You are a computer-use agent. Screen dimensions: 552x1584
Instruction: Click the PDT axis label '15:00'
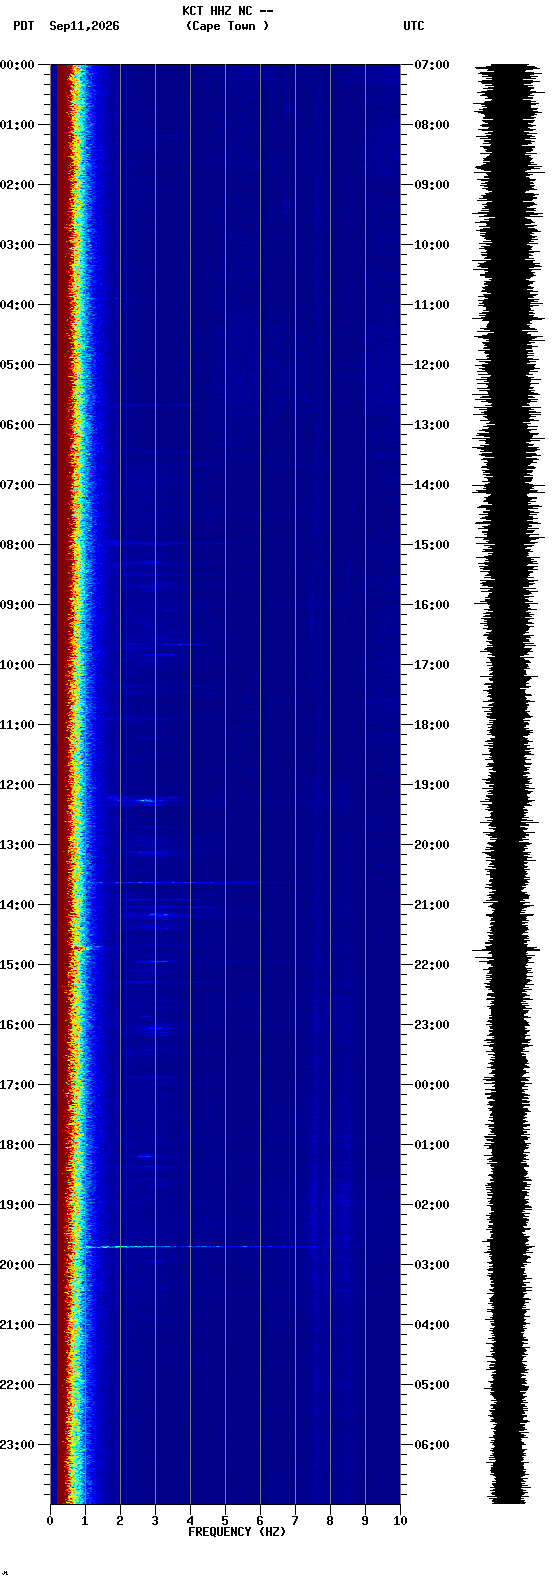click(x=18, y=965)
